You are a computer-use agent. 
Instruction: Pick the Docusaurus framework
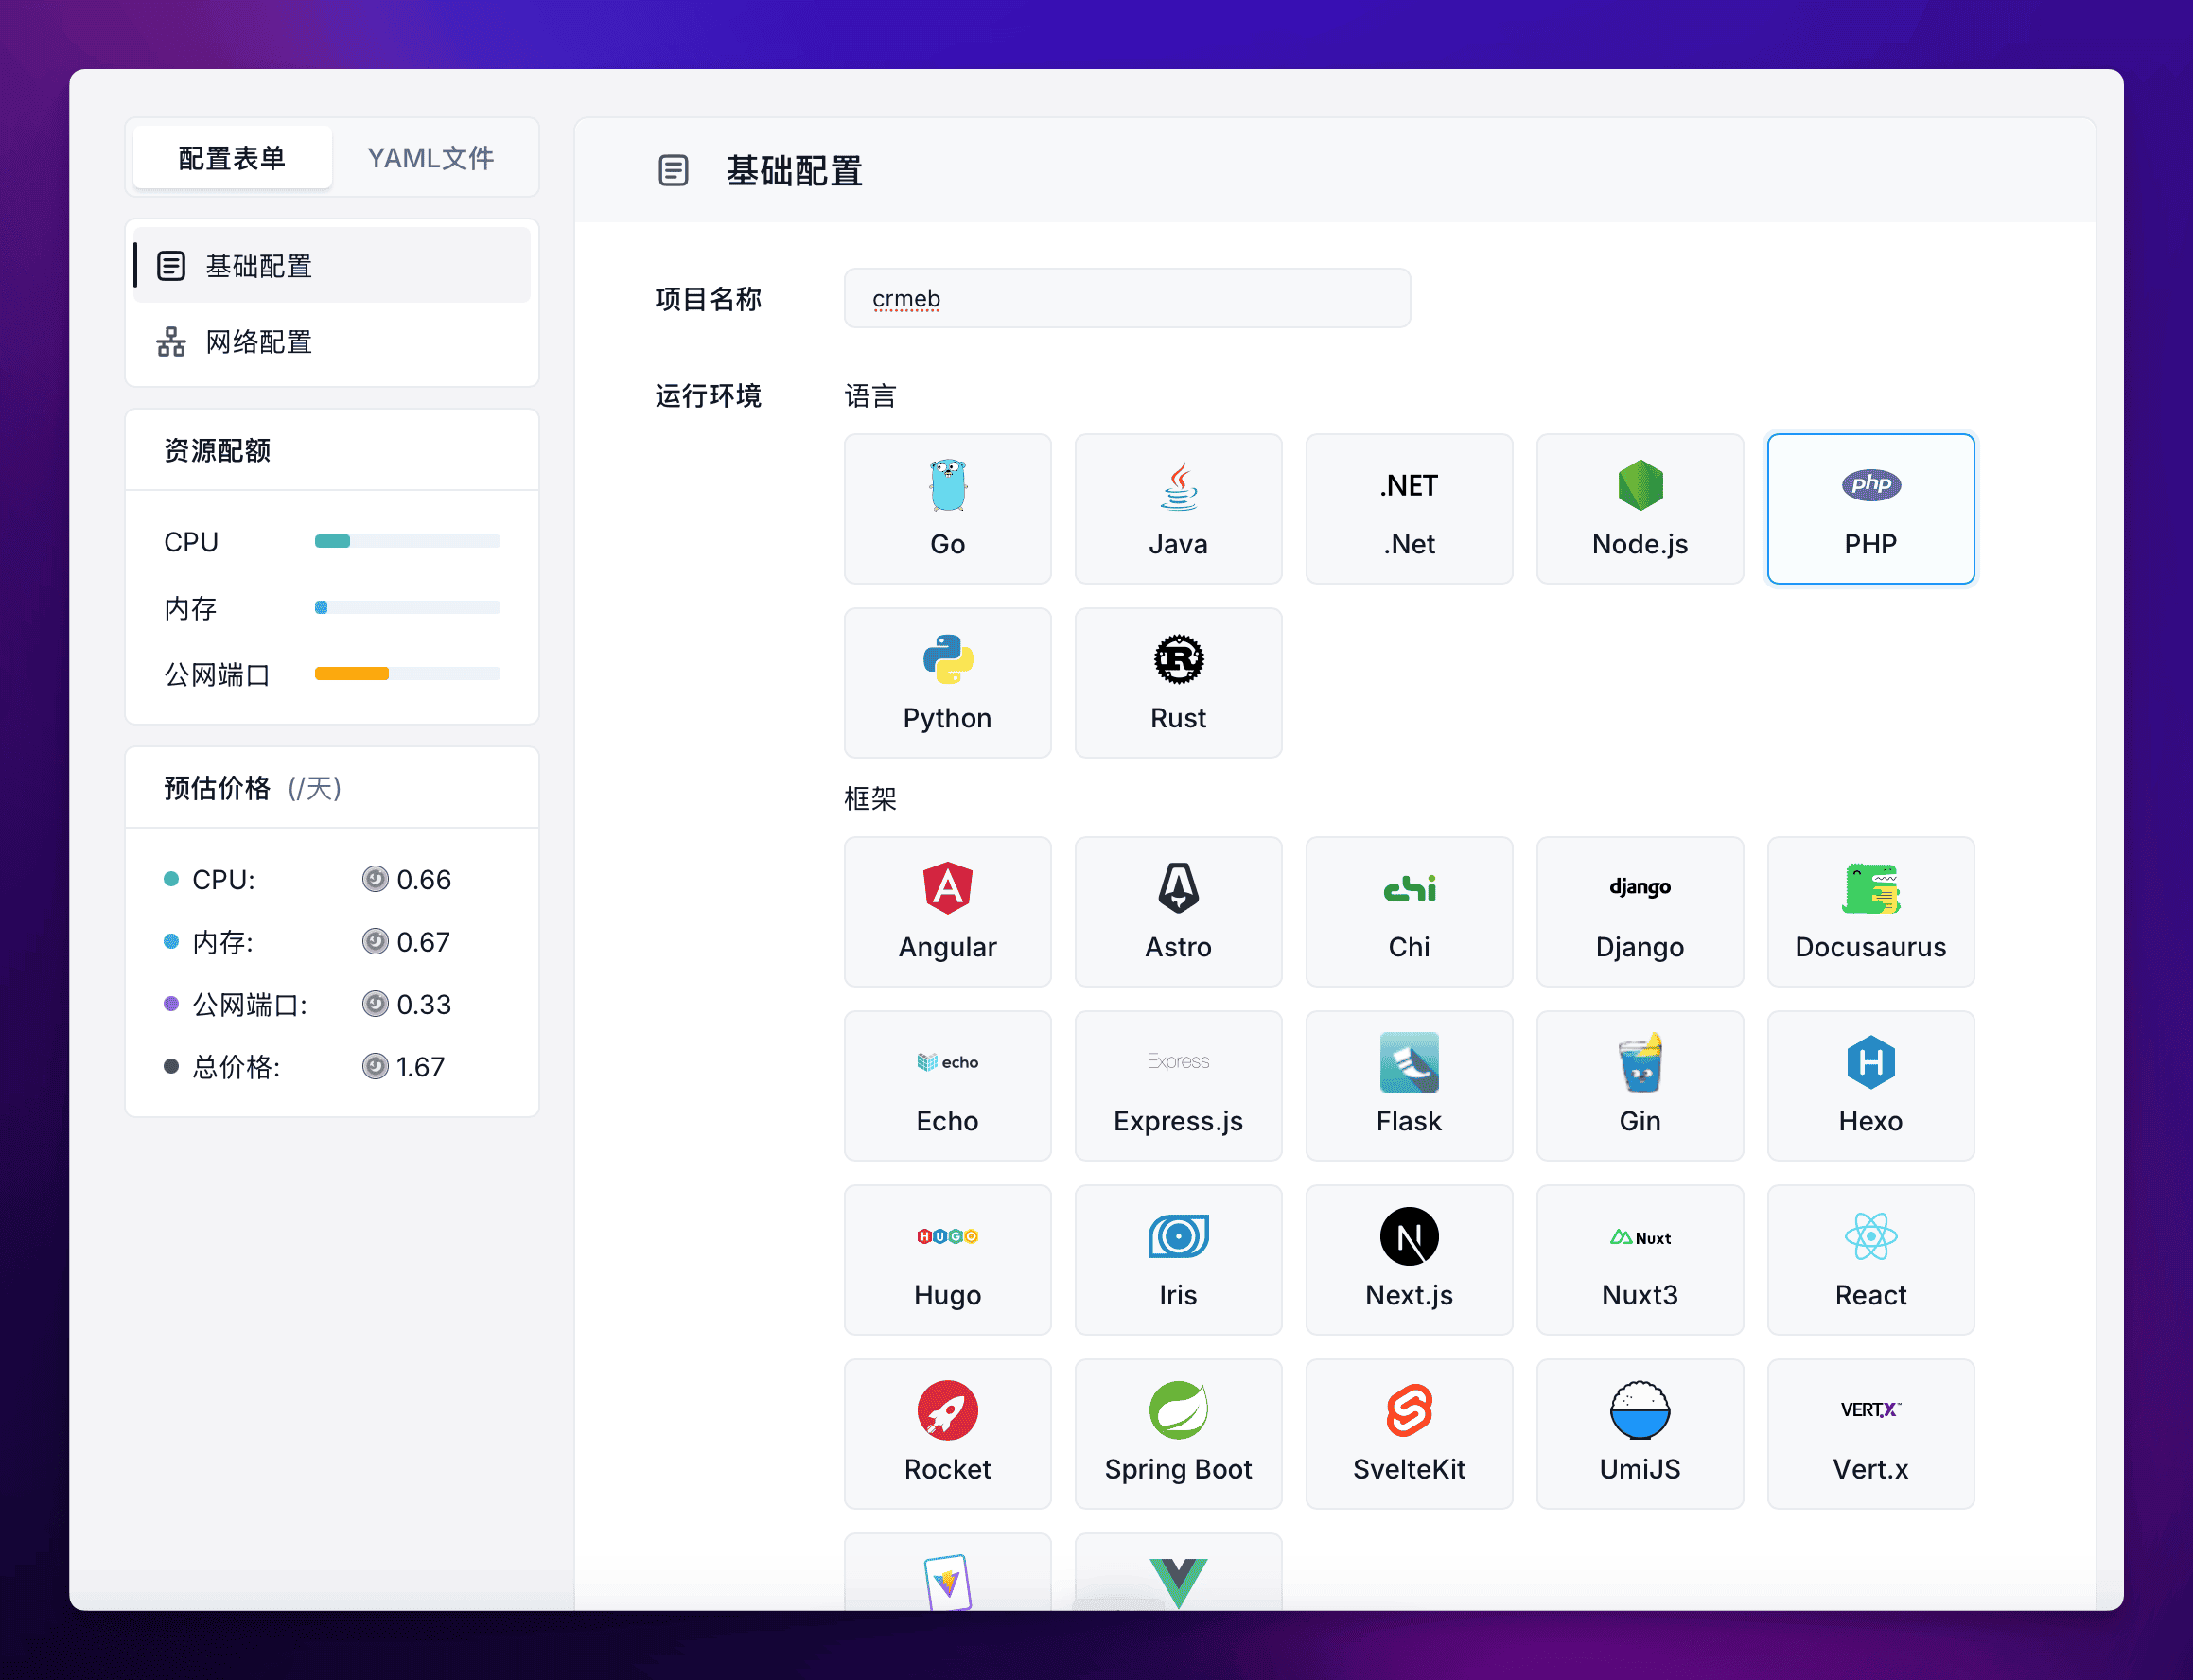coord(1870,911)
